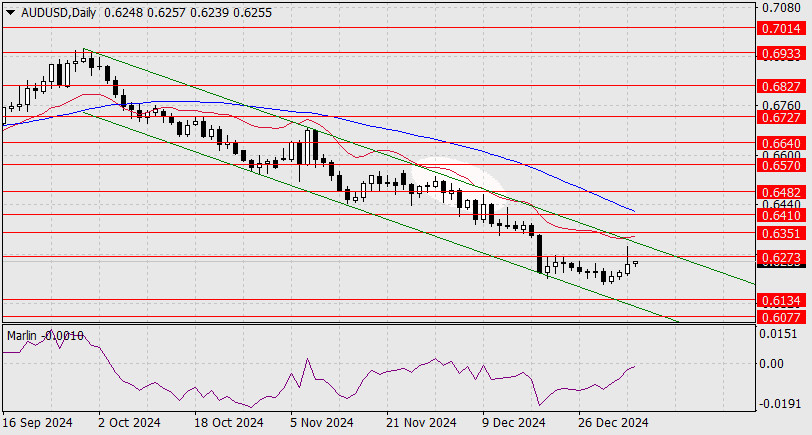Click the 0.7080 price scale value
Viewport: 812px width, 435px height.
tap(781, 8)
